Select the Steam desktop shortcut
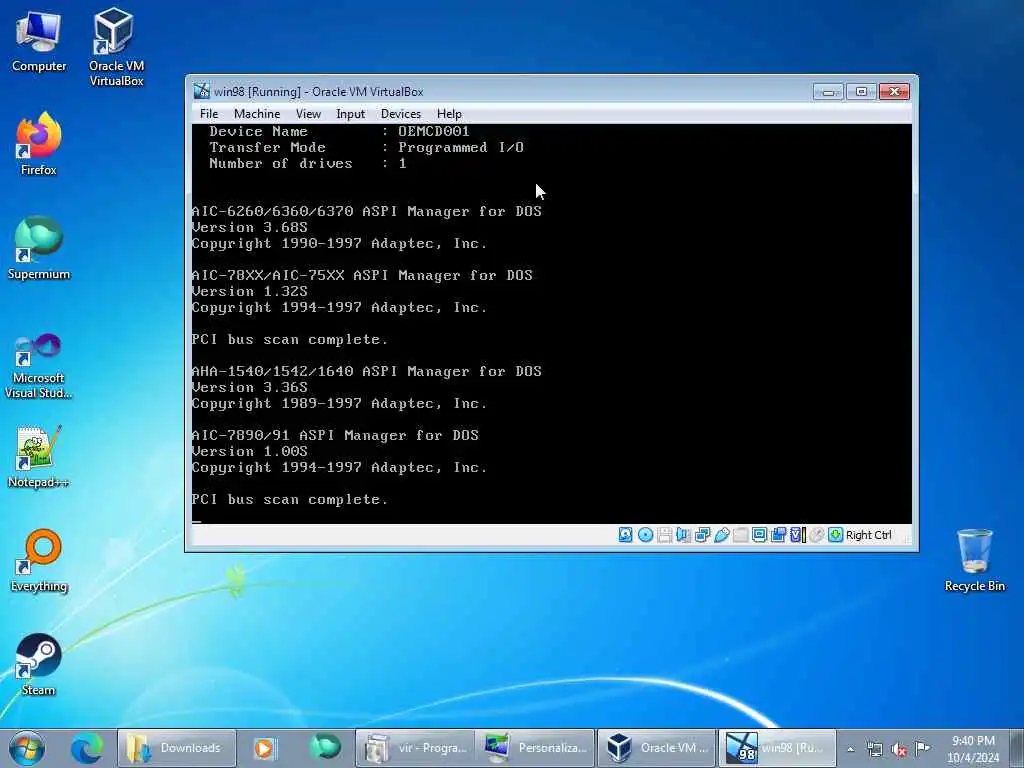Viewport: 1024px width, 768px height. pyautogui.click(x=39, y=665)
